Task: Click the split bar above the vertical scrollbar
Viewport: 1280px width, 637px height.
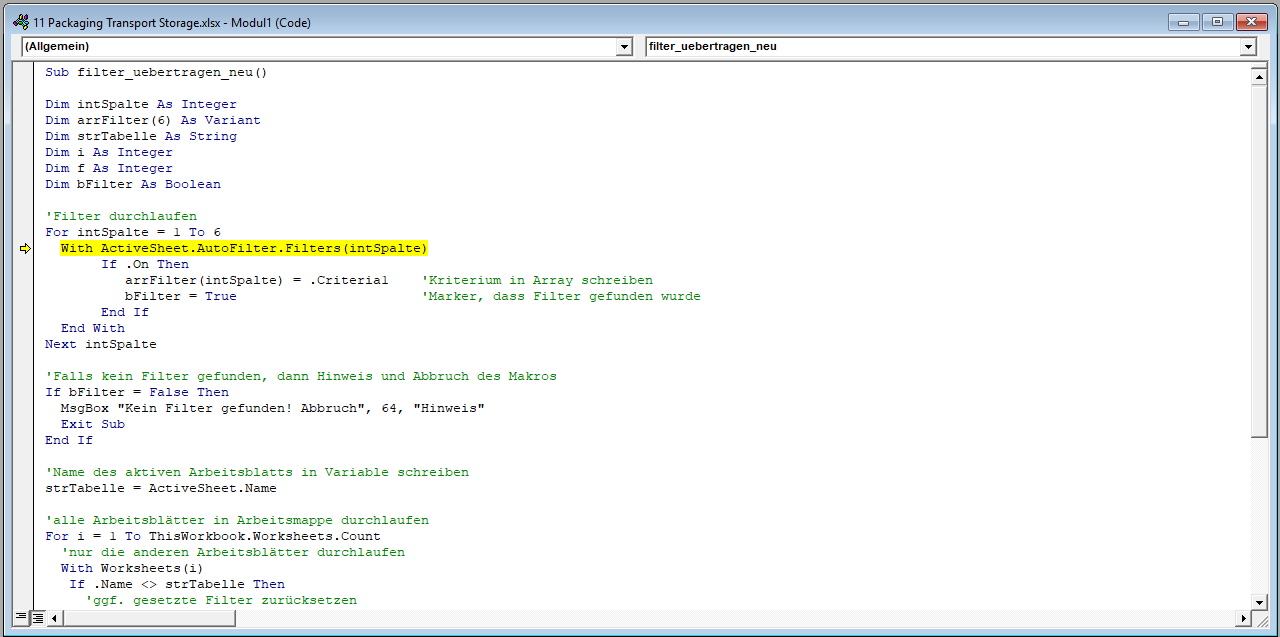Action: [x=1259, y=66]
